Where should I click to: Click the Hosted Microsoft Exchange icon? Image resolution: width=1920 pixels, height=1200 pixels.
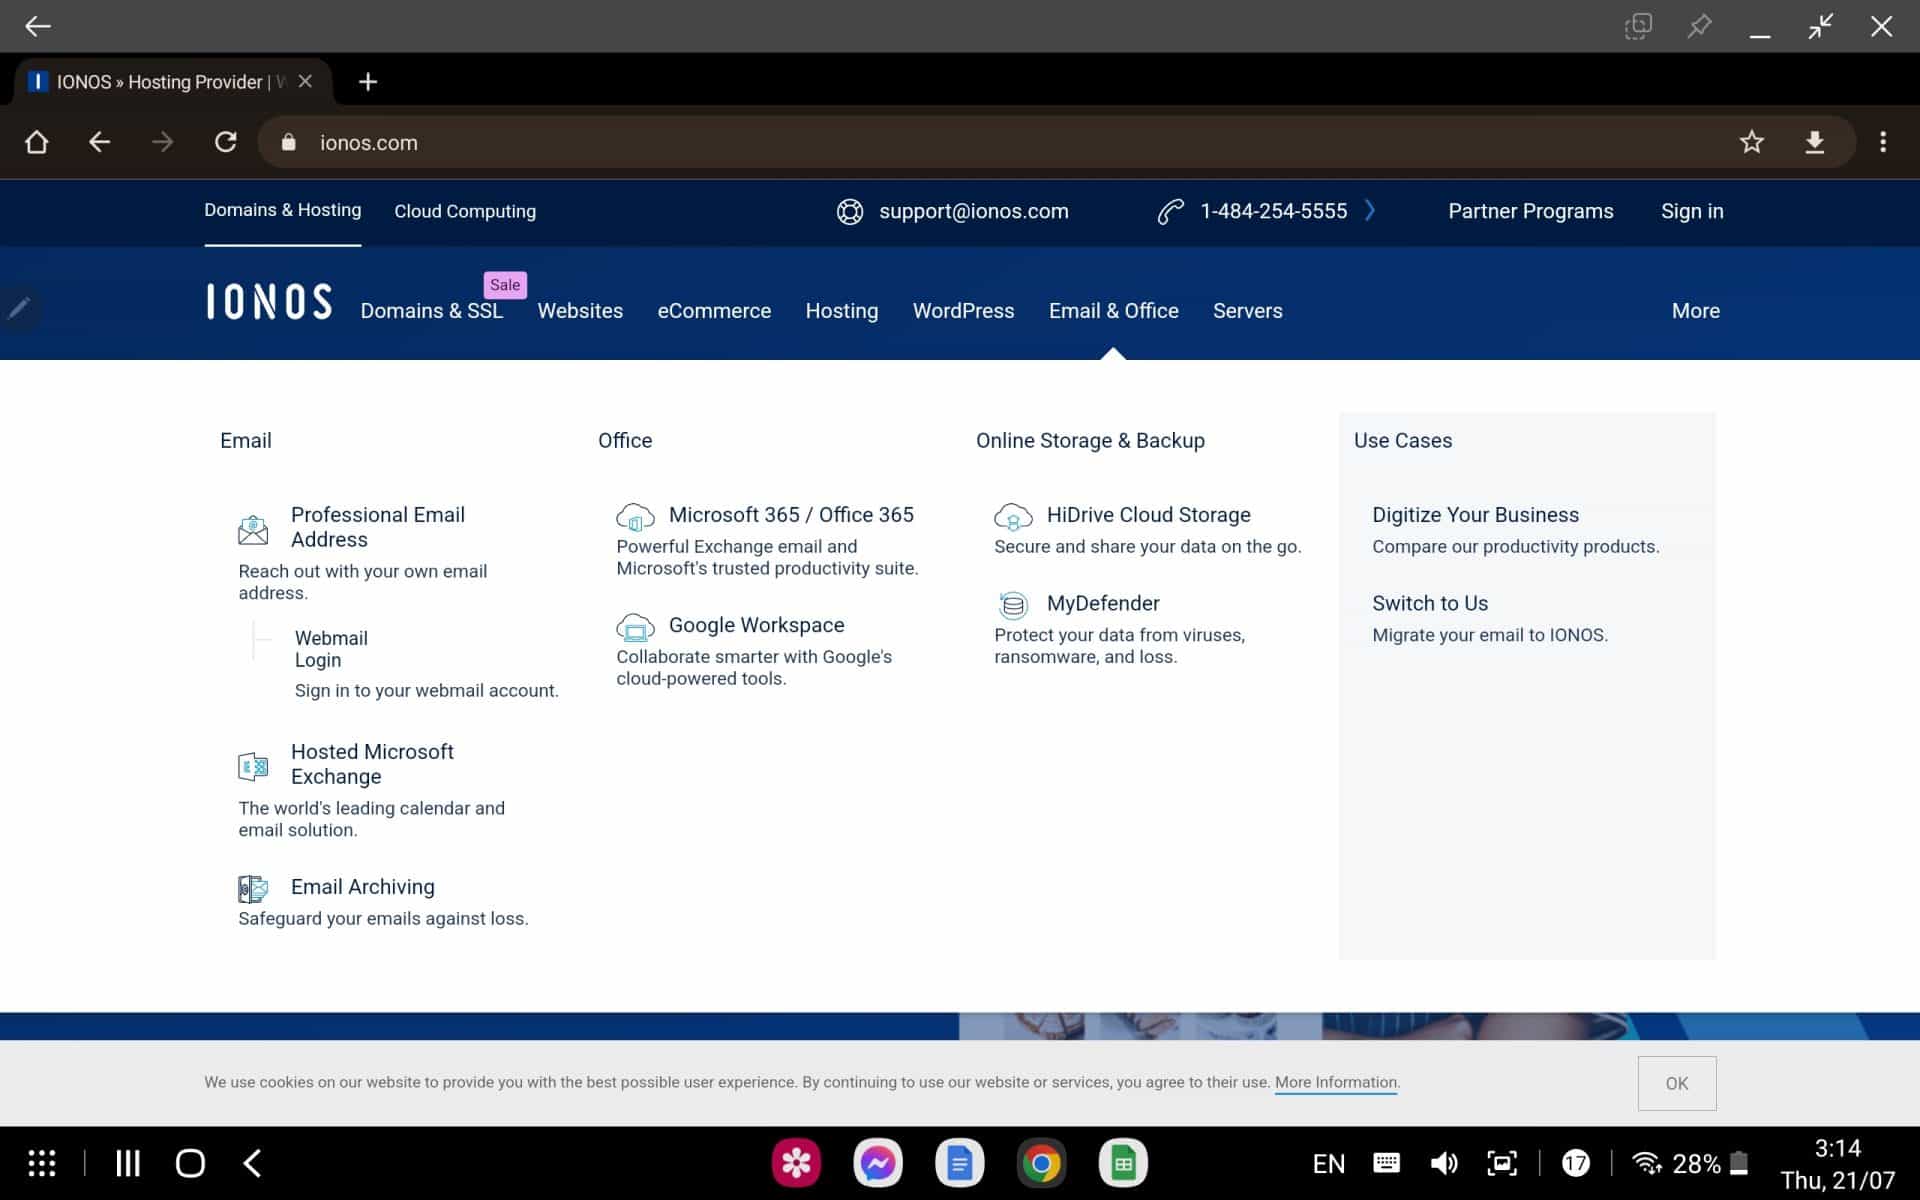[252, 765]
